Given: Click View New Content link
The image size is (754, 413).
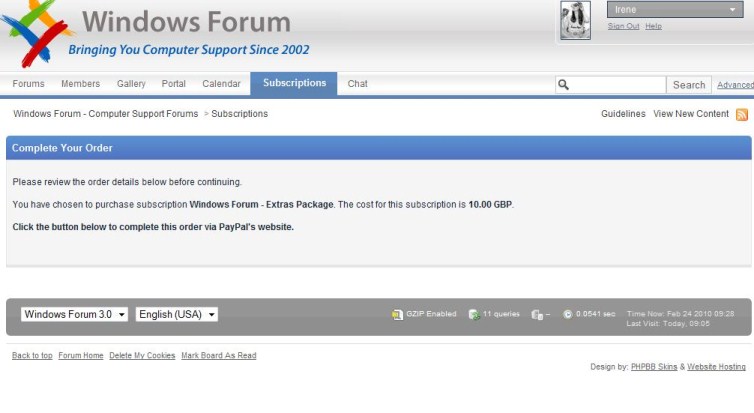Looking at the screenshot, I should point(691,114).
